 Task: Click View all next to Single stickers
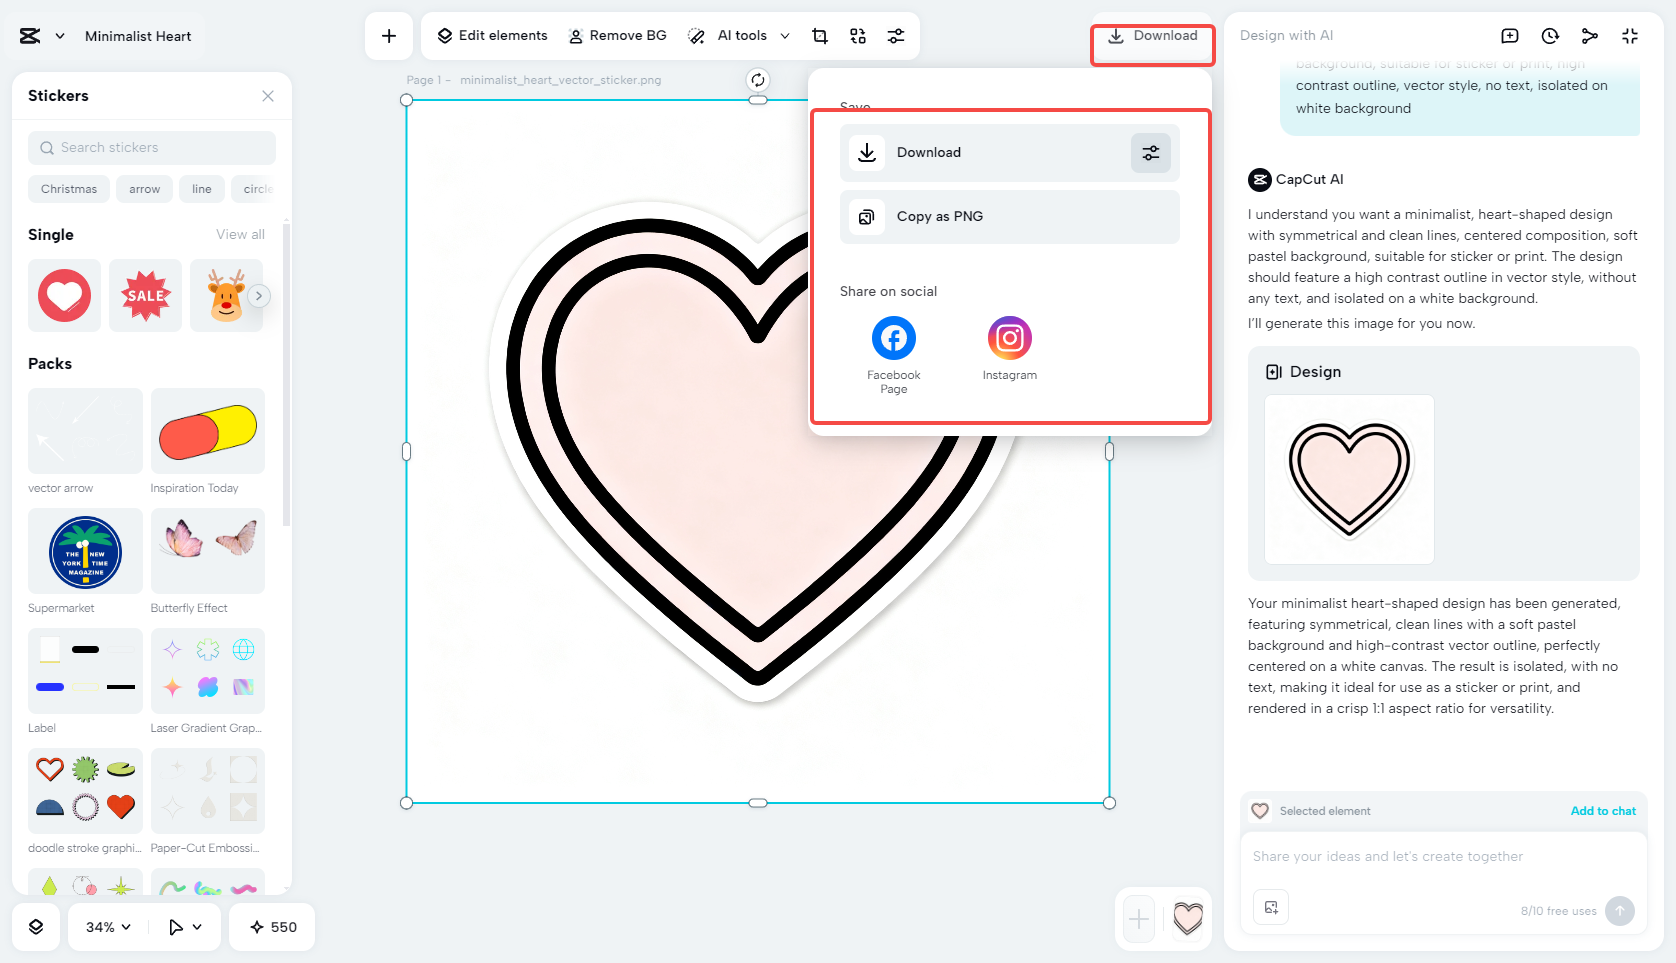(240, 234)
